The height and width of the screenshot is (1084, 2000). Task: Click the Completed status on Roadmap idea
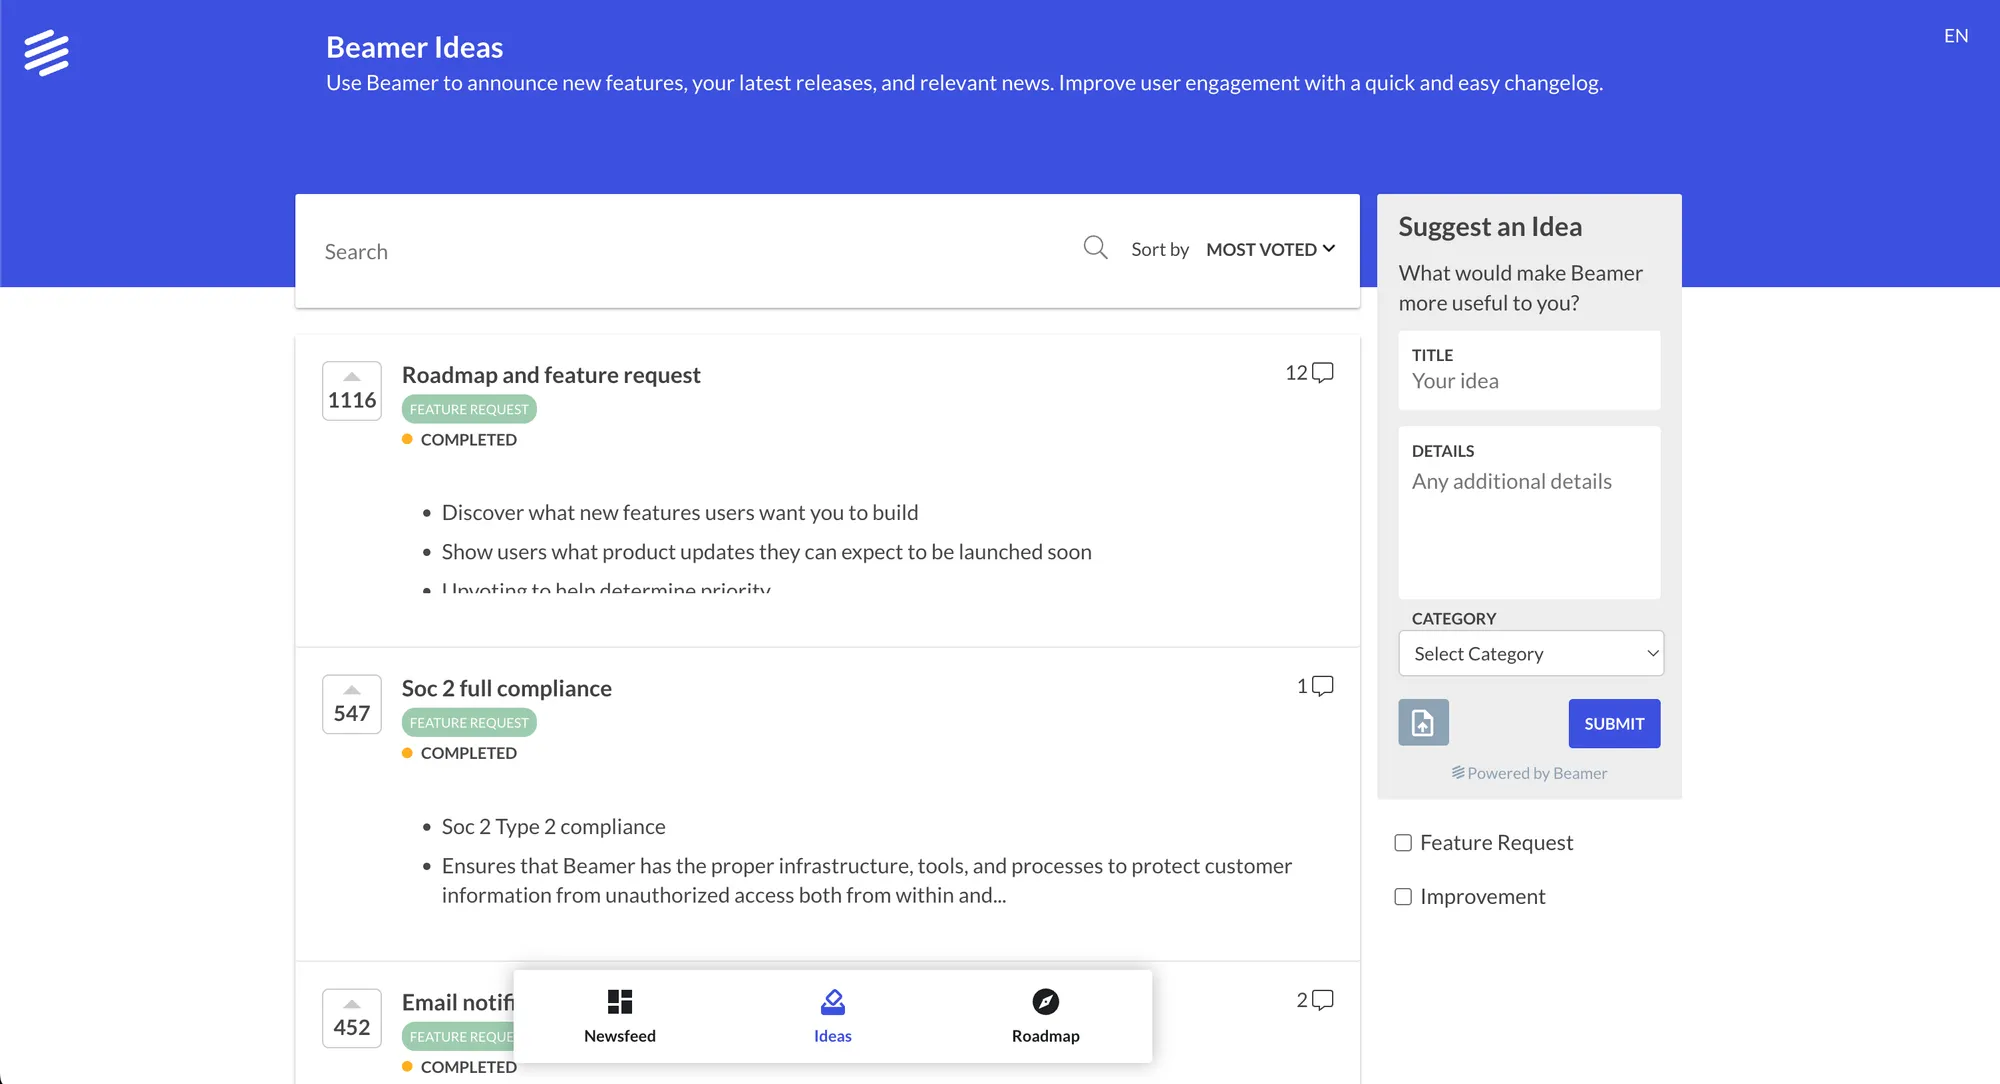tap(460, 440)
